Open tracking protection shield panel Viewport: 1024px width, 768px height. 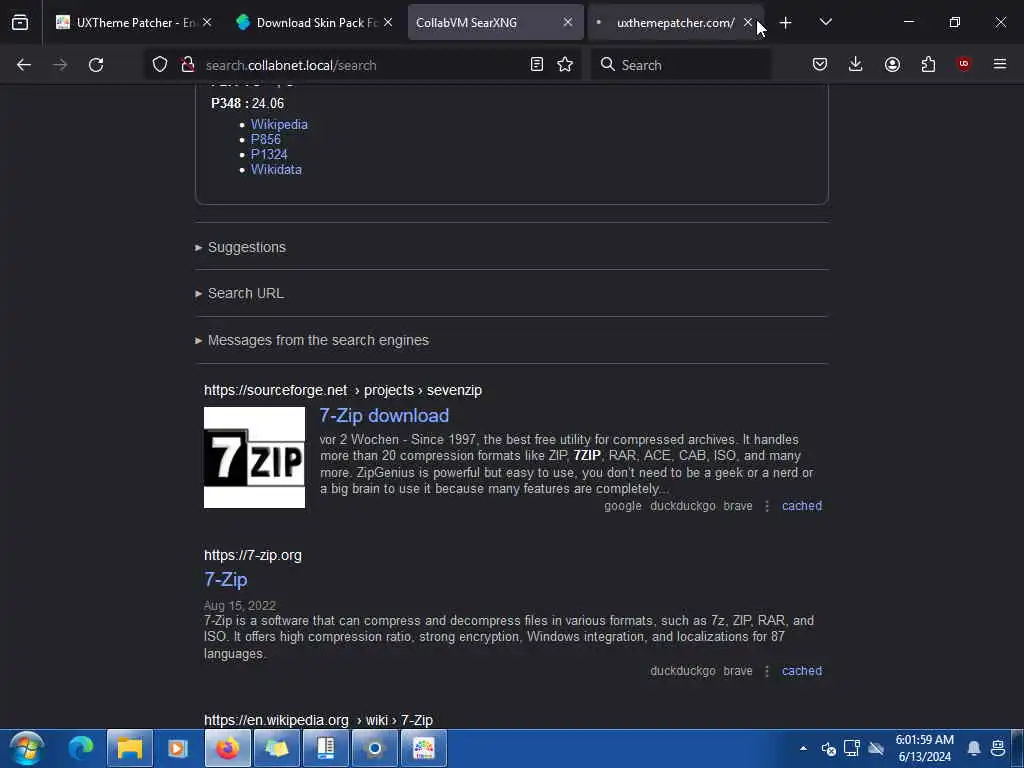160,65
